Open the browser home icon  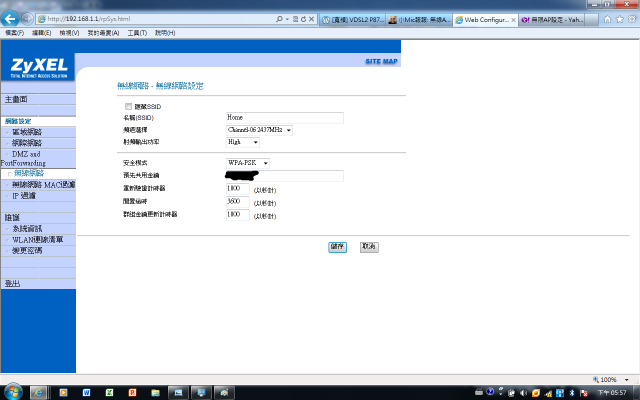[x=607, y=19]
